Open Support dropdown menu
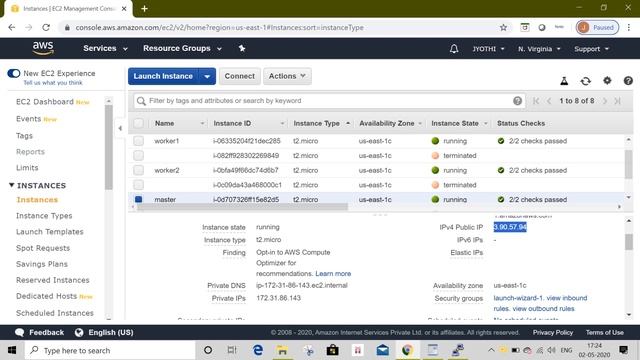Viewport: 640px width, 360px height. point(591,49)
